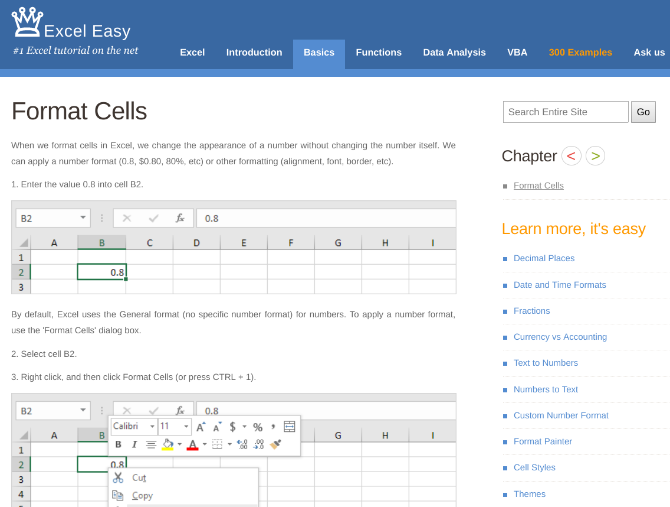Screen dimensions: 670x507
Task: Open Currency vs Accounting link
Action: click(x=560, y=337)
